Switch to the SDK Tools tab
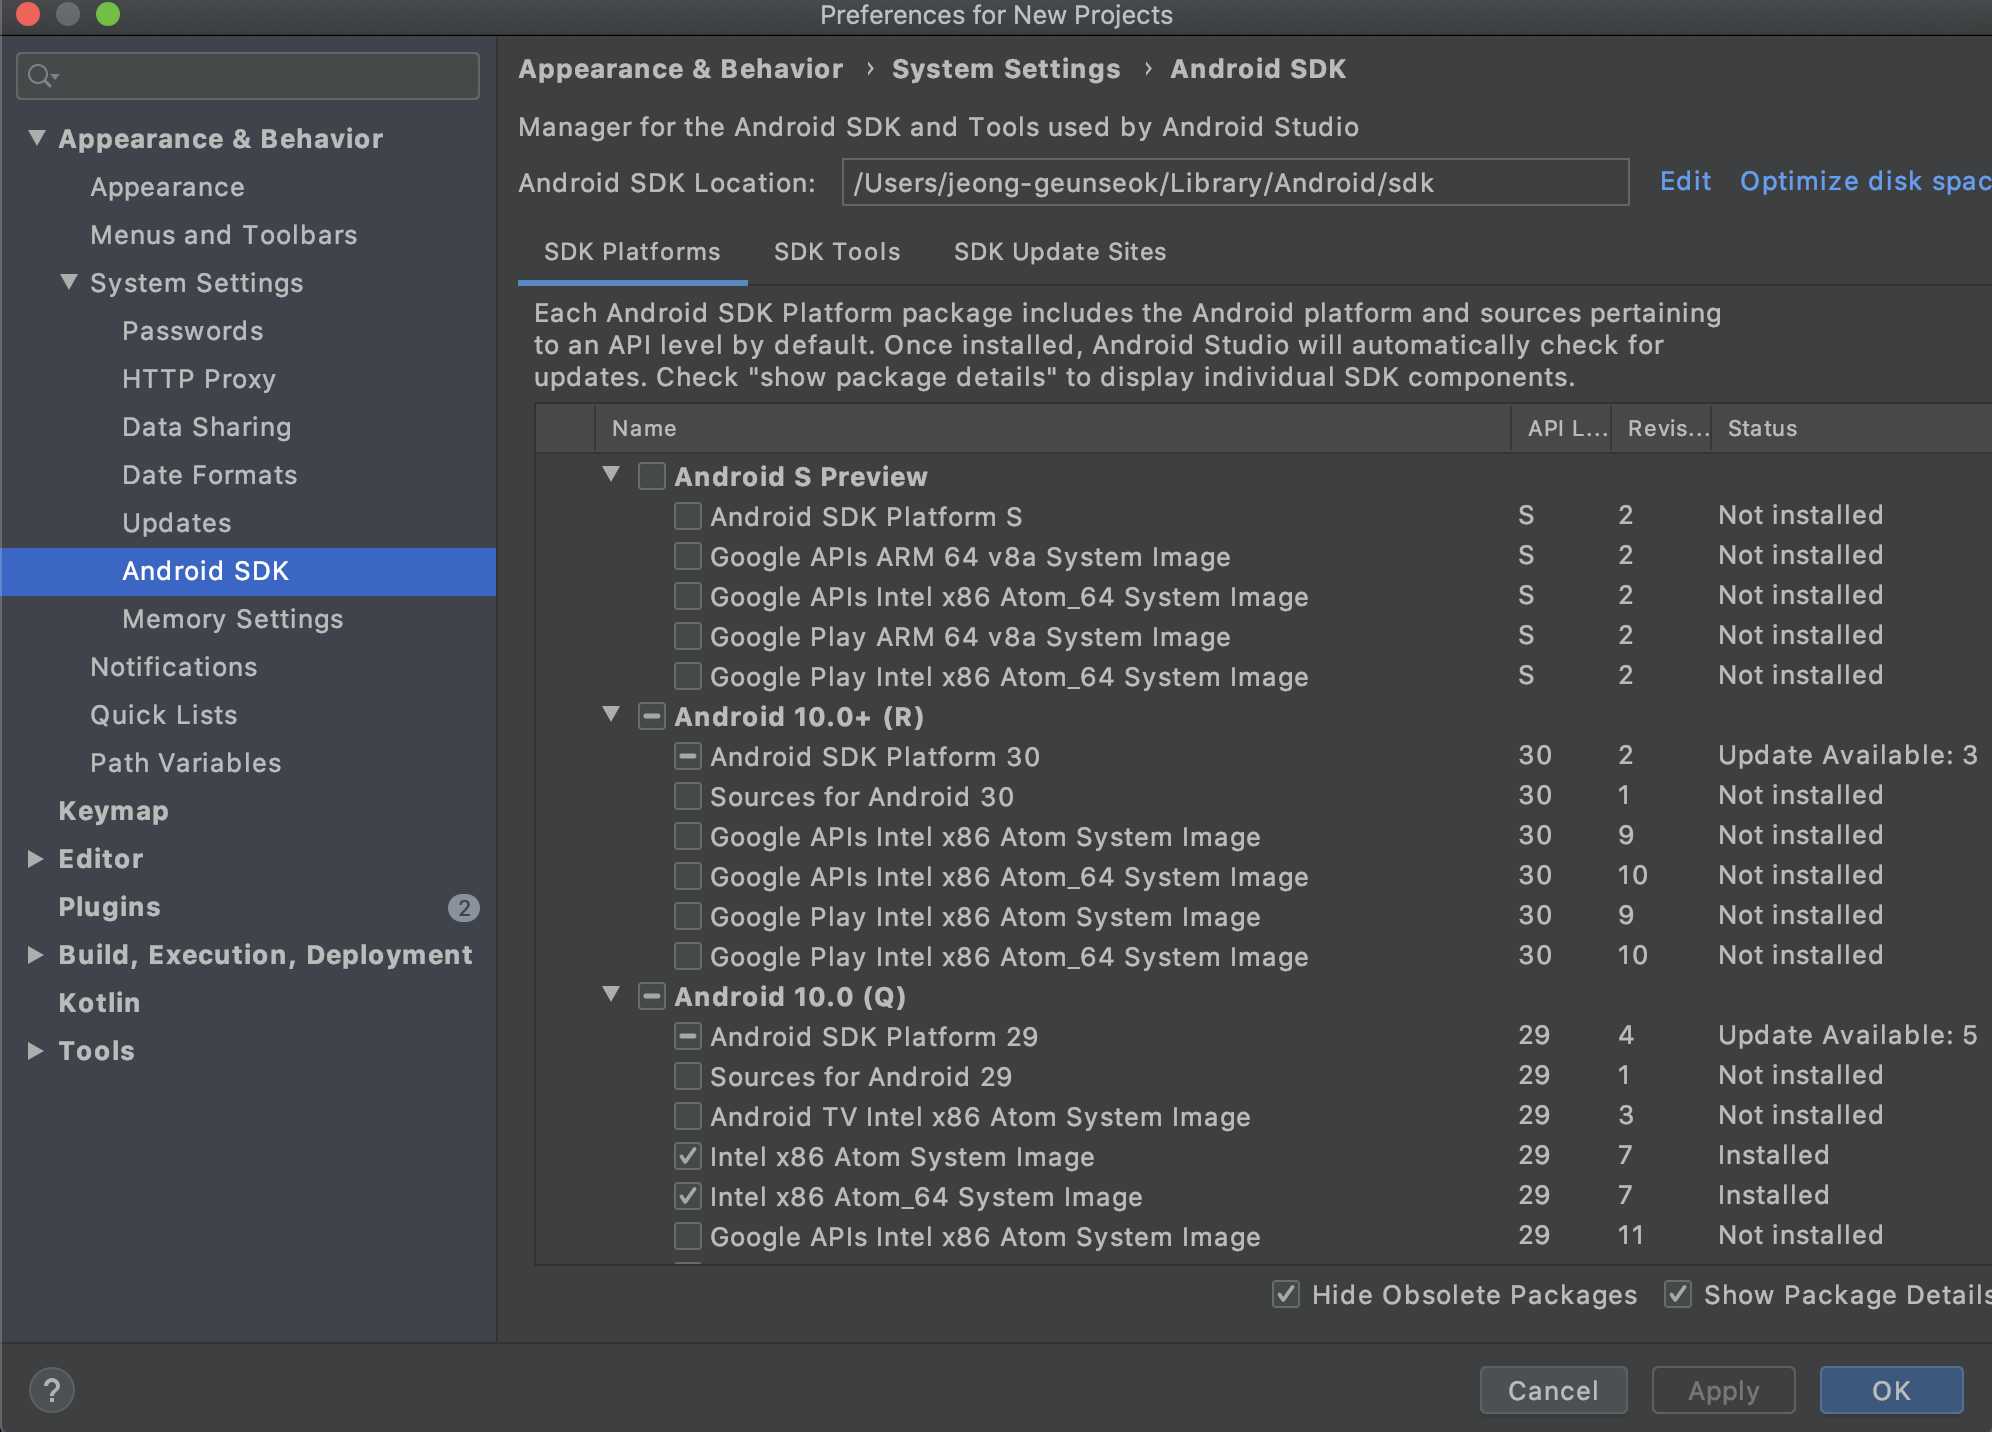This screenshot has width=1992, height=1432. [x=836, y=252]
